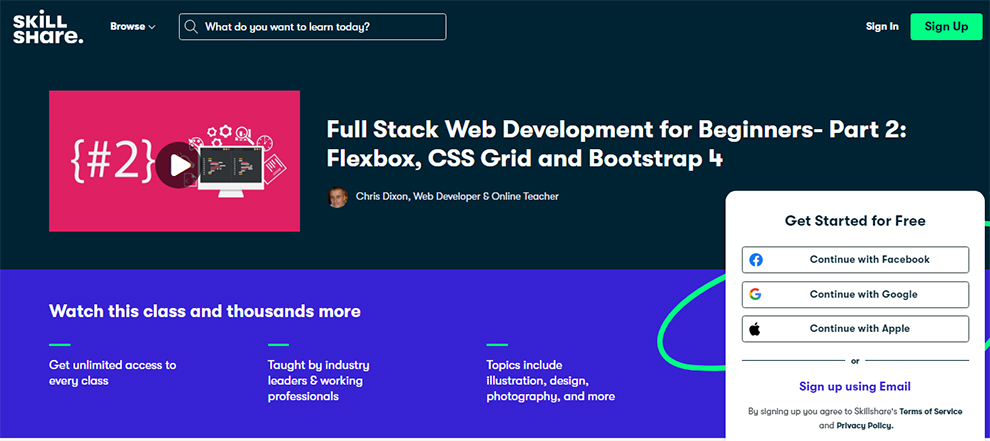Screen dimensions: 990x441
Task: Click 'Get unlimited access to every class'
Action: (112, 373)
